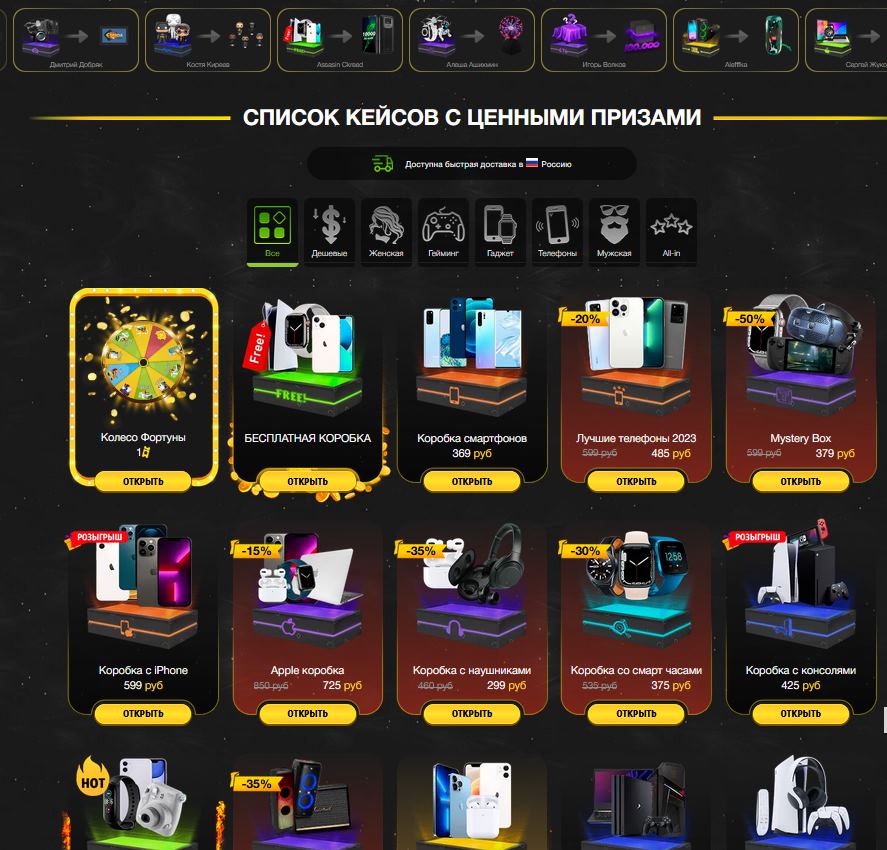
Task: Click the Apple коробка case image
Action: [307, 587]
